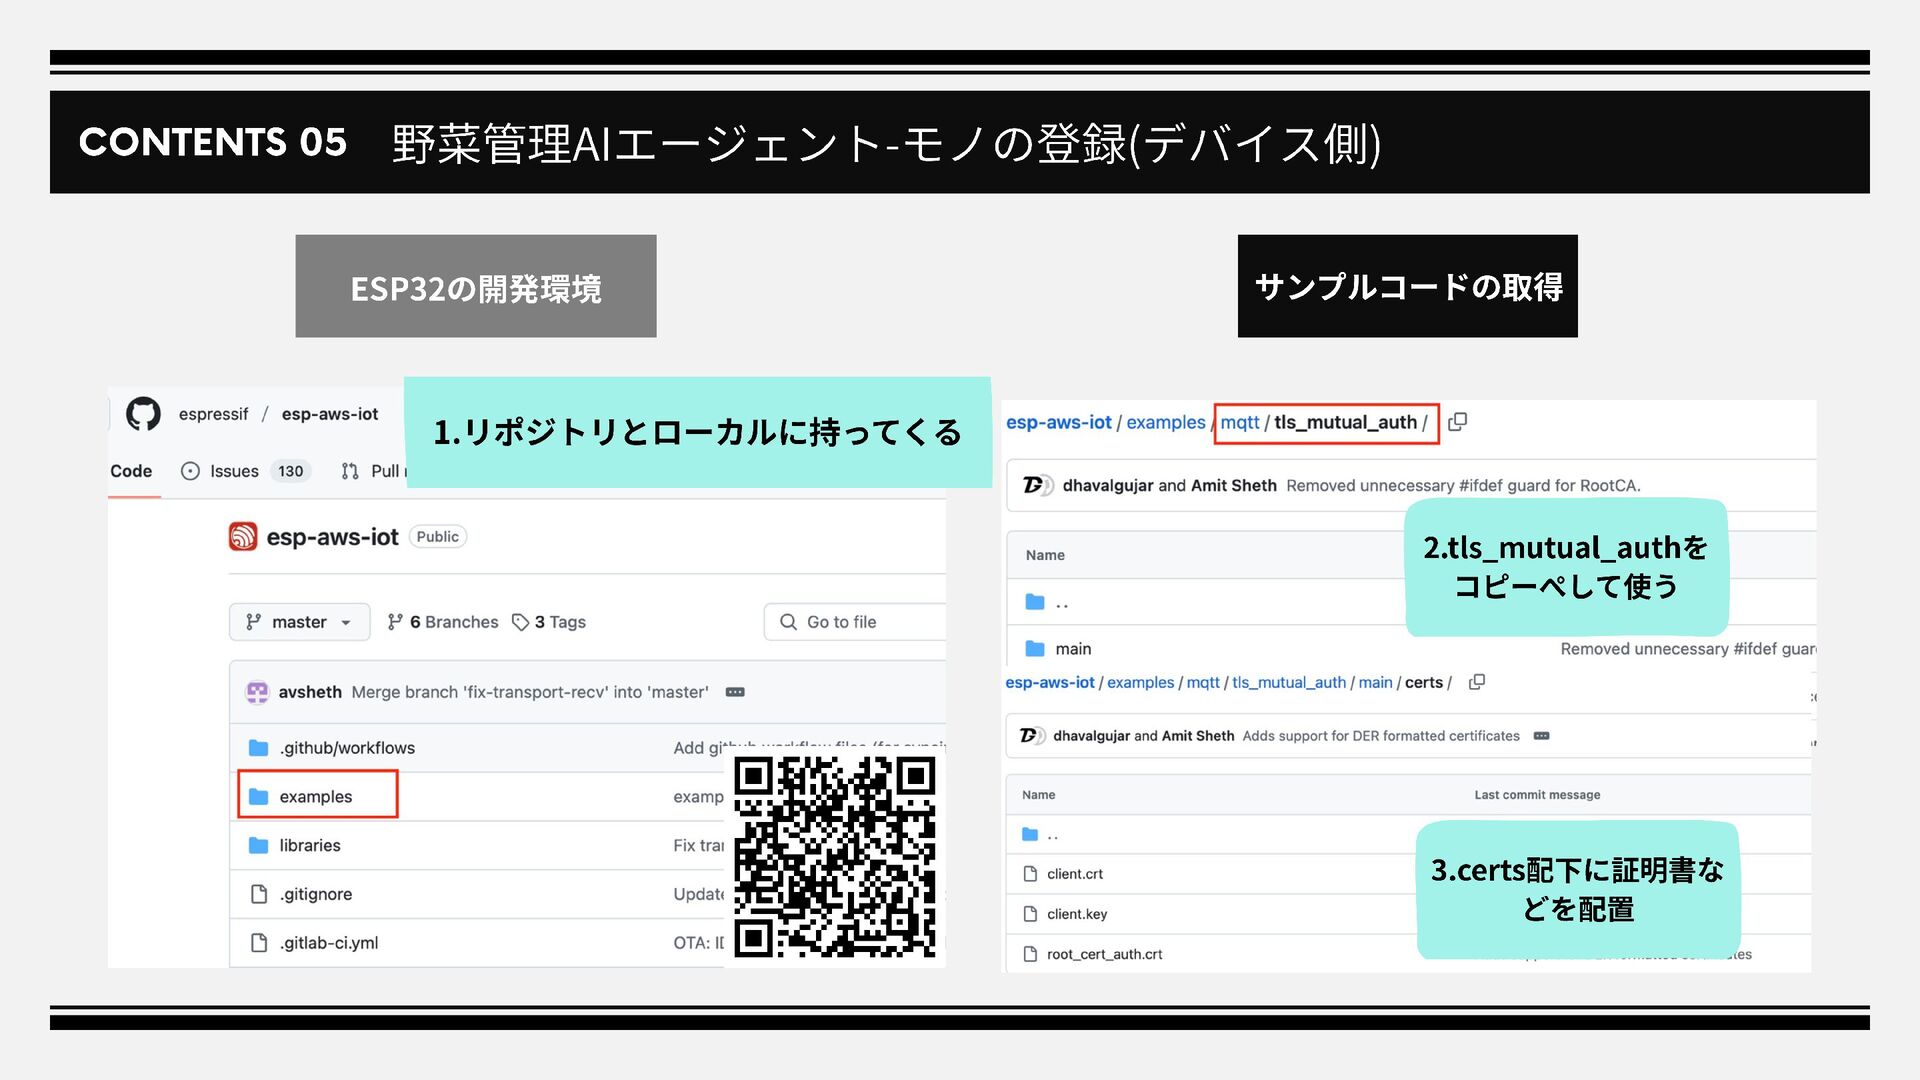Click the tag icon next to 3 Tags
This screenshot has width=1920, height=1080.
click(520, 622)
